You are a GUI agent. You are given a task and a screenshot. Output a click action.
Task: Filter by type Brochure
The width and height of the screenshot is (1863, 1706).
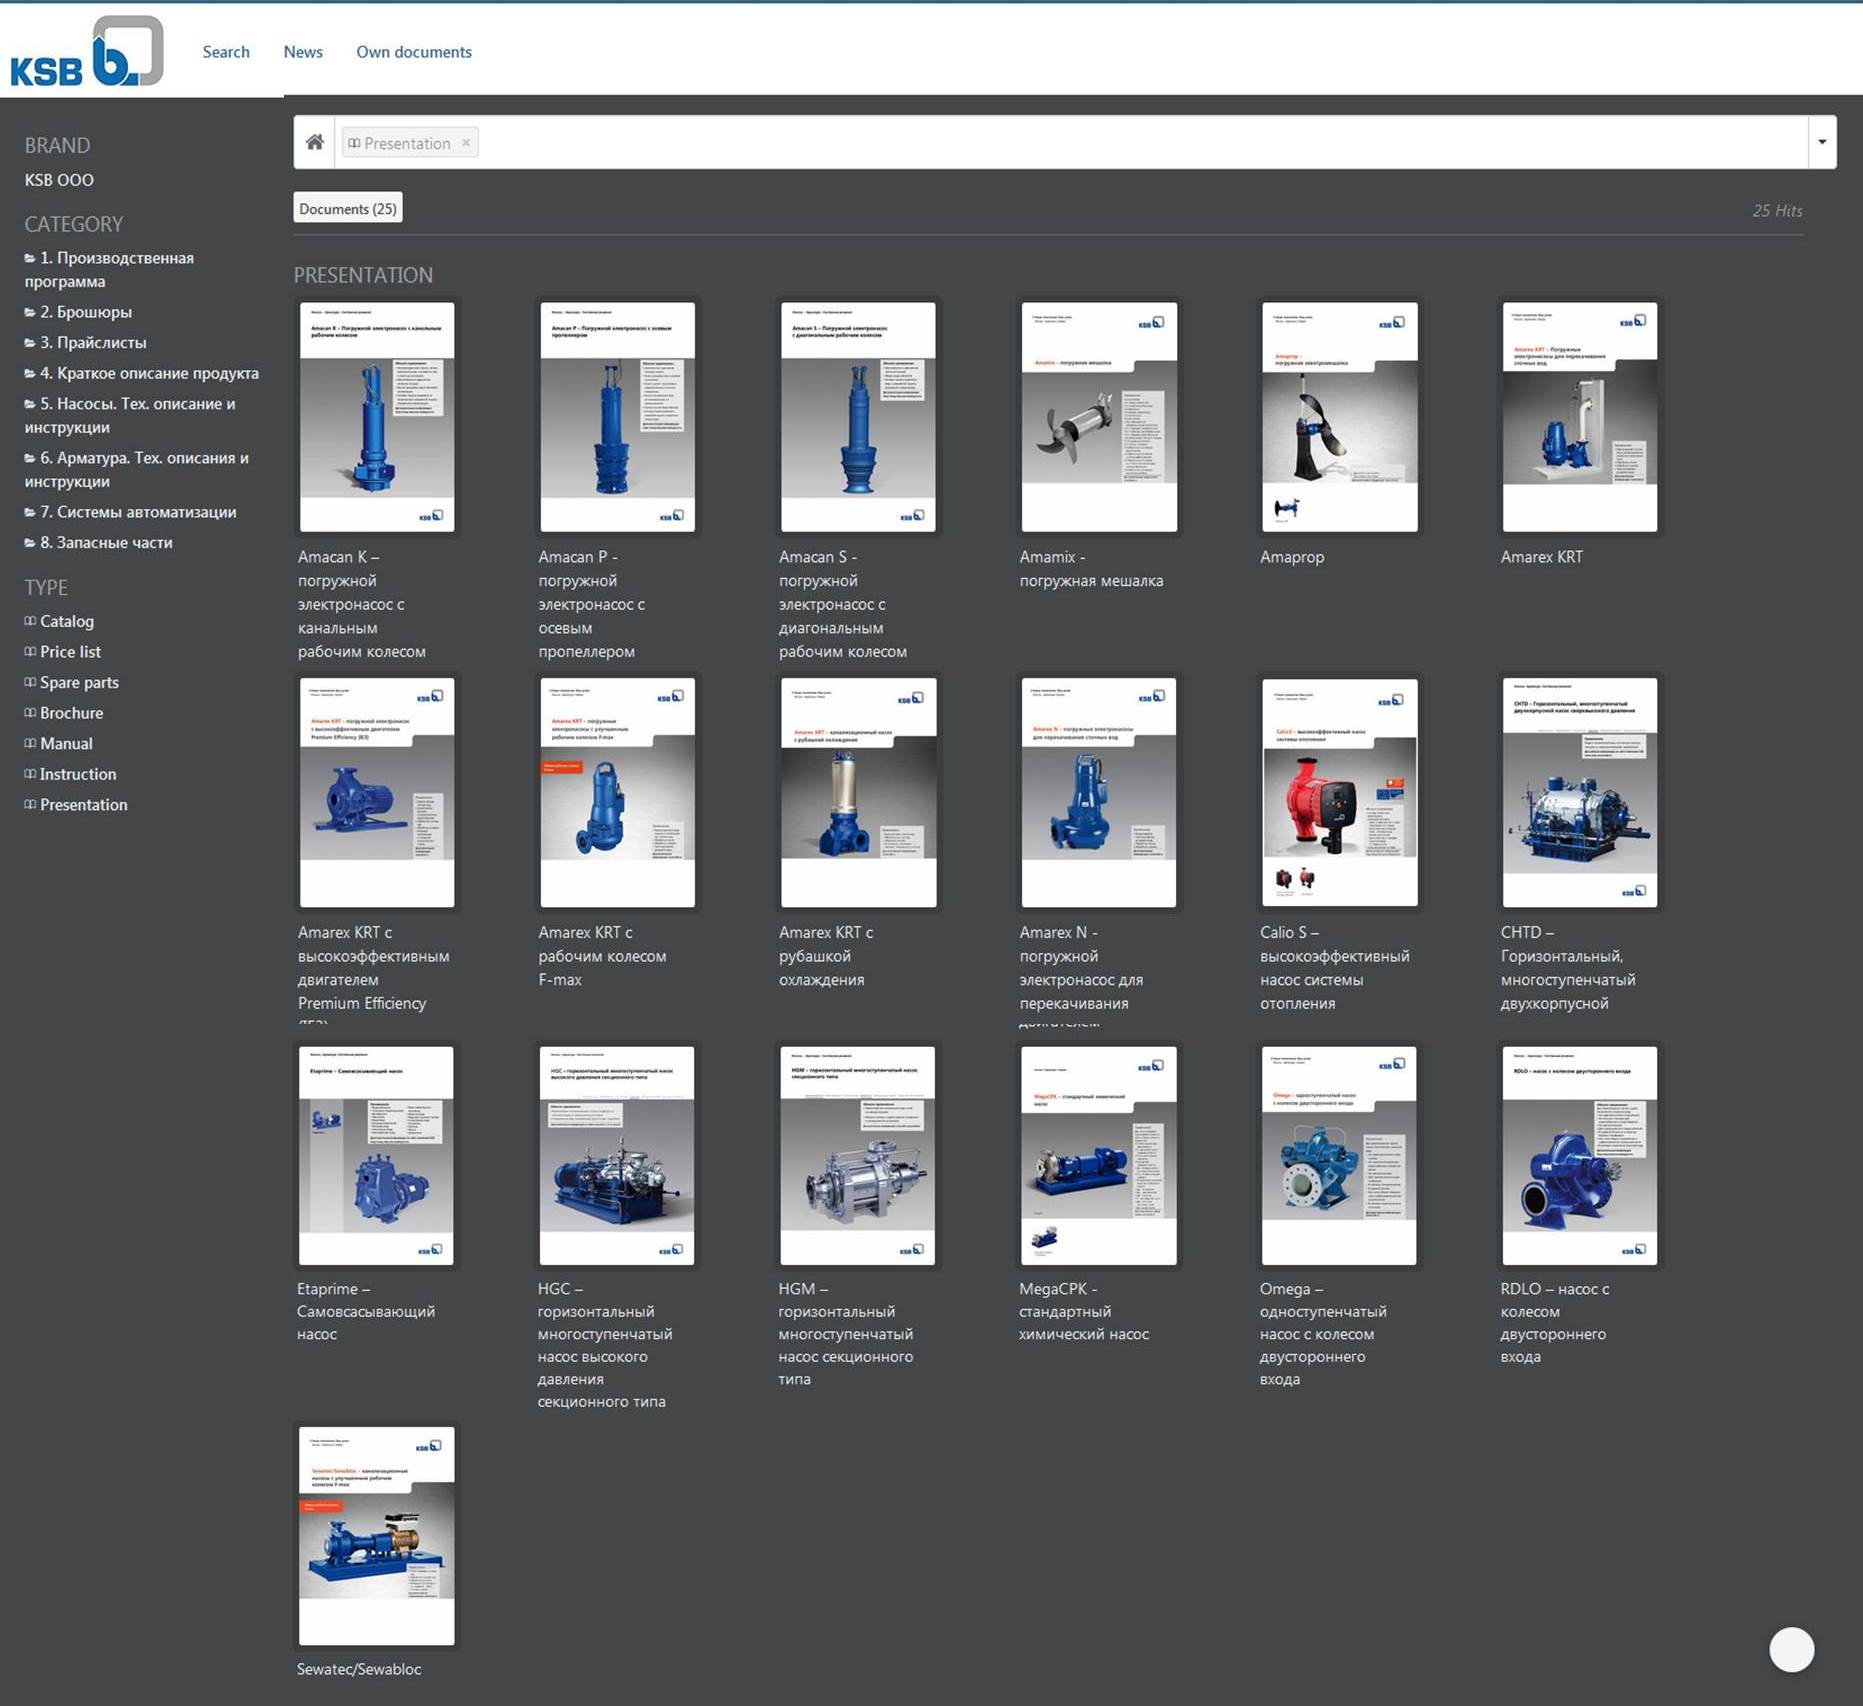point(64,713)
